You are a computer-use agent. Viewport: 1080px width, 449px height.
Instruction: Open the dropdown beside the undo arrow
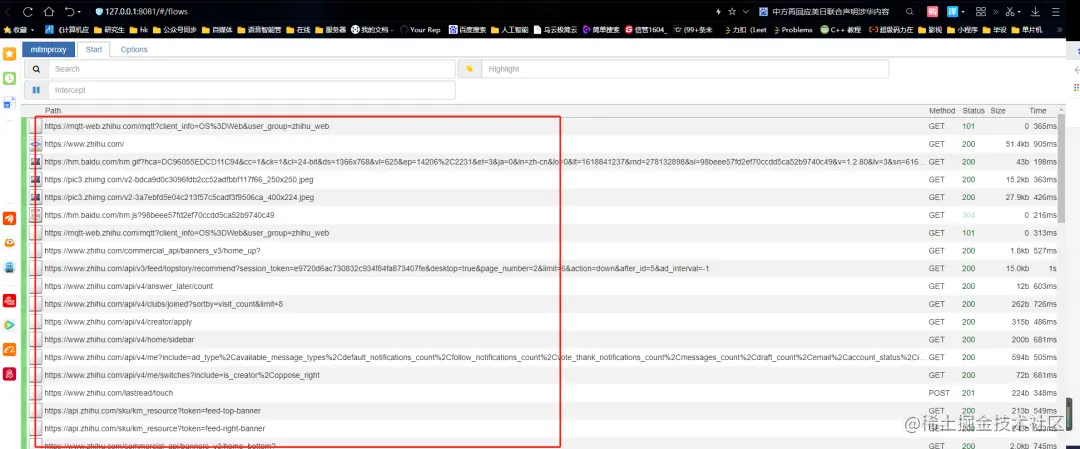(x=80, y=12)
